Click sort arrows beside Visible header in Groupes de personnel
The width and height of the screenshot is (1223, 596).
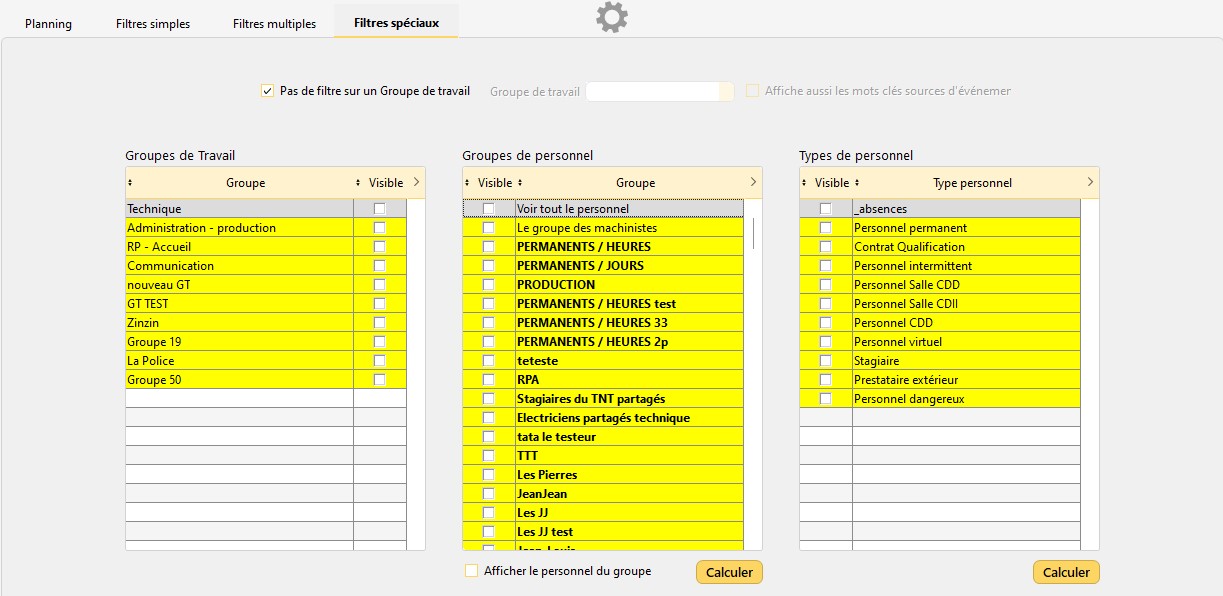467,183
